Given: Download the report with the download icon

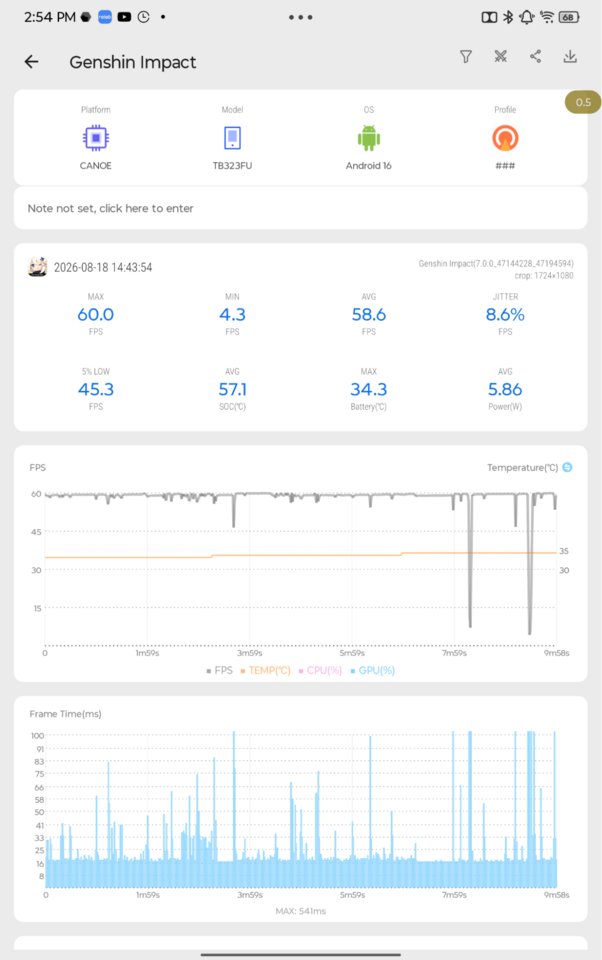Looking at the screenshot, I should [x=570, y=57].
